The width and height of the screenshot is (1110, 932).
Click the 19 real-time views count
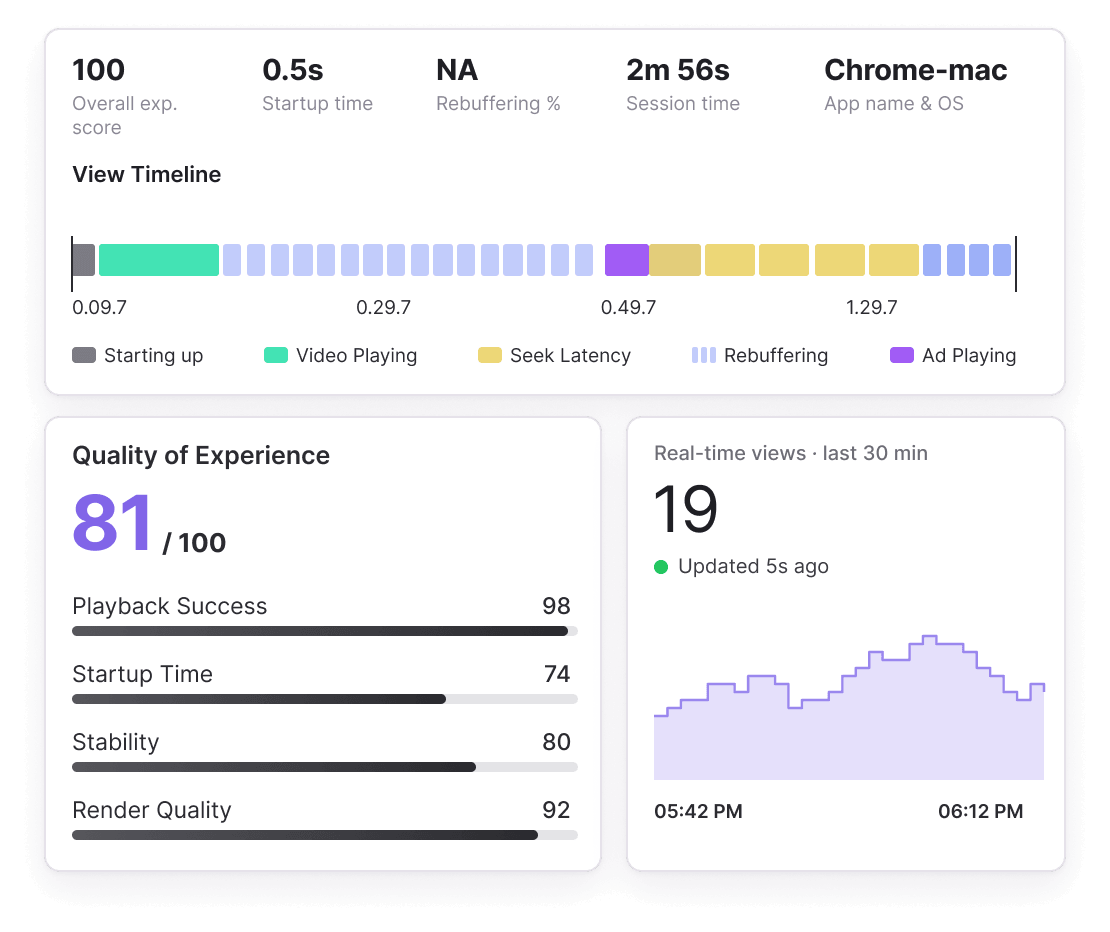(685, 509)
